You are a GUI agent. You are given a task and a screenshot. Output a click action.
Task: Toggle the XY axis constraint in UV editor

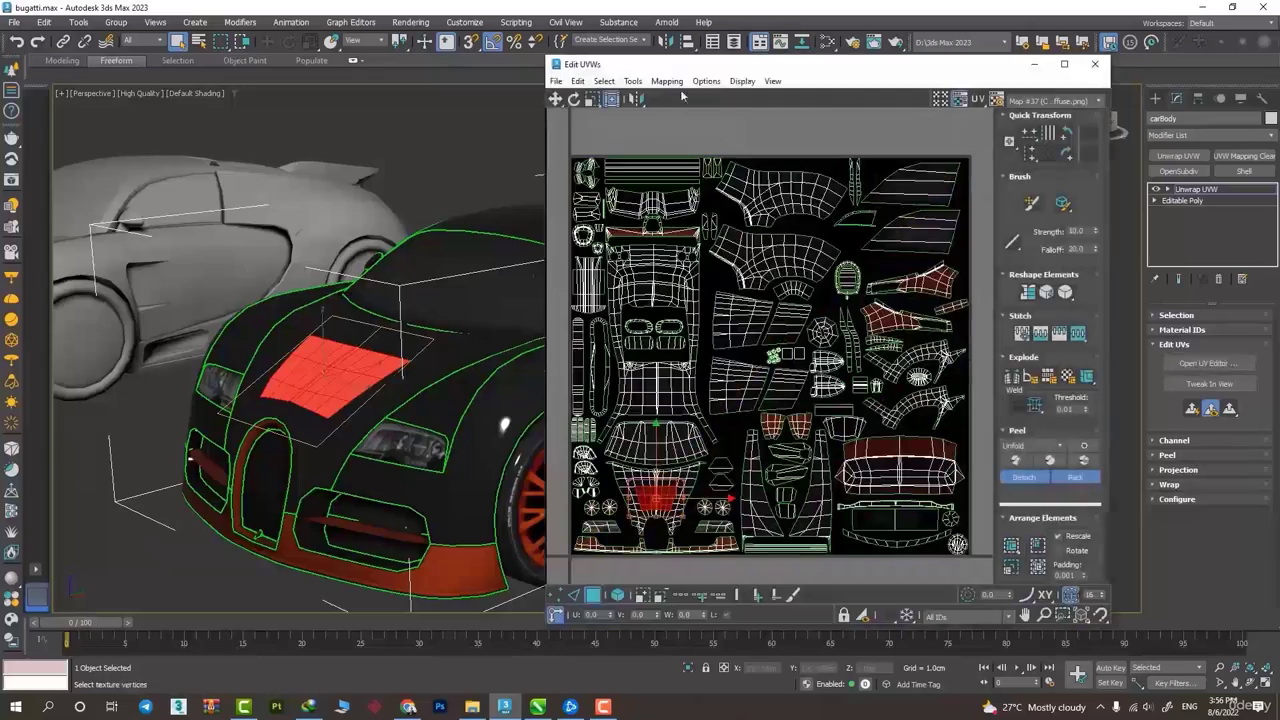1045,595
